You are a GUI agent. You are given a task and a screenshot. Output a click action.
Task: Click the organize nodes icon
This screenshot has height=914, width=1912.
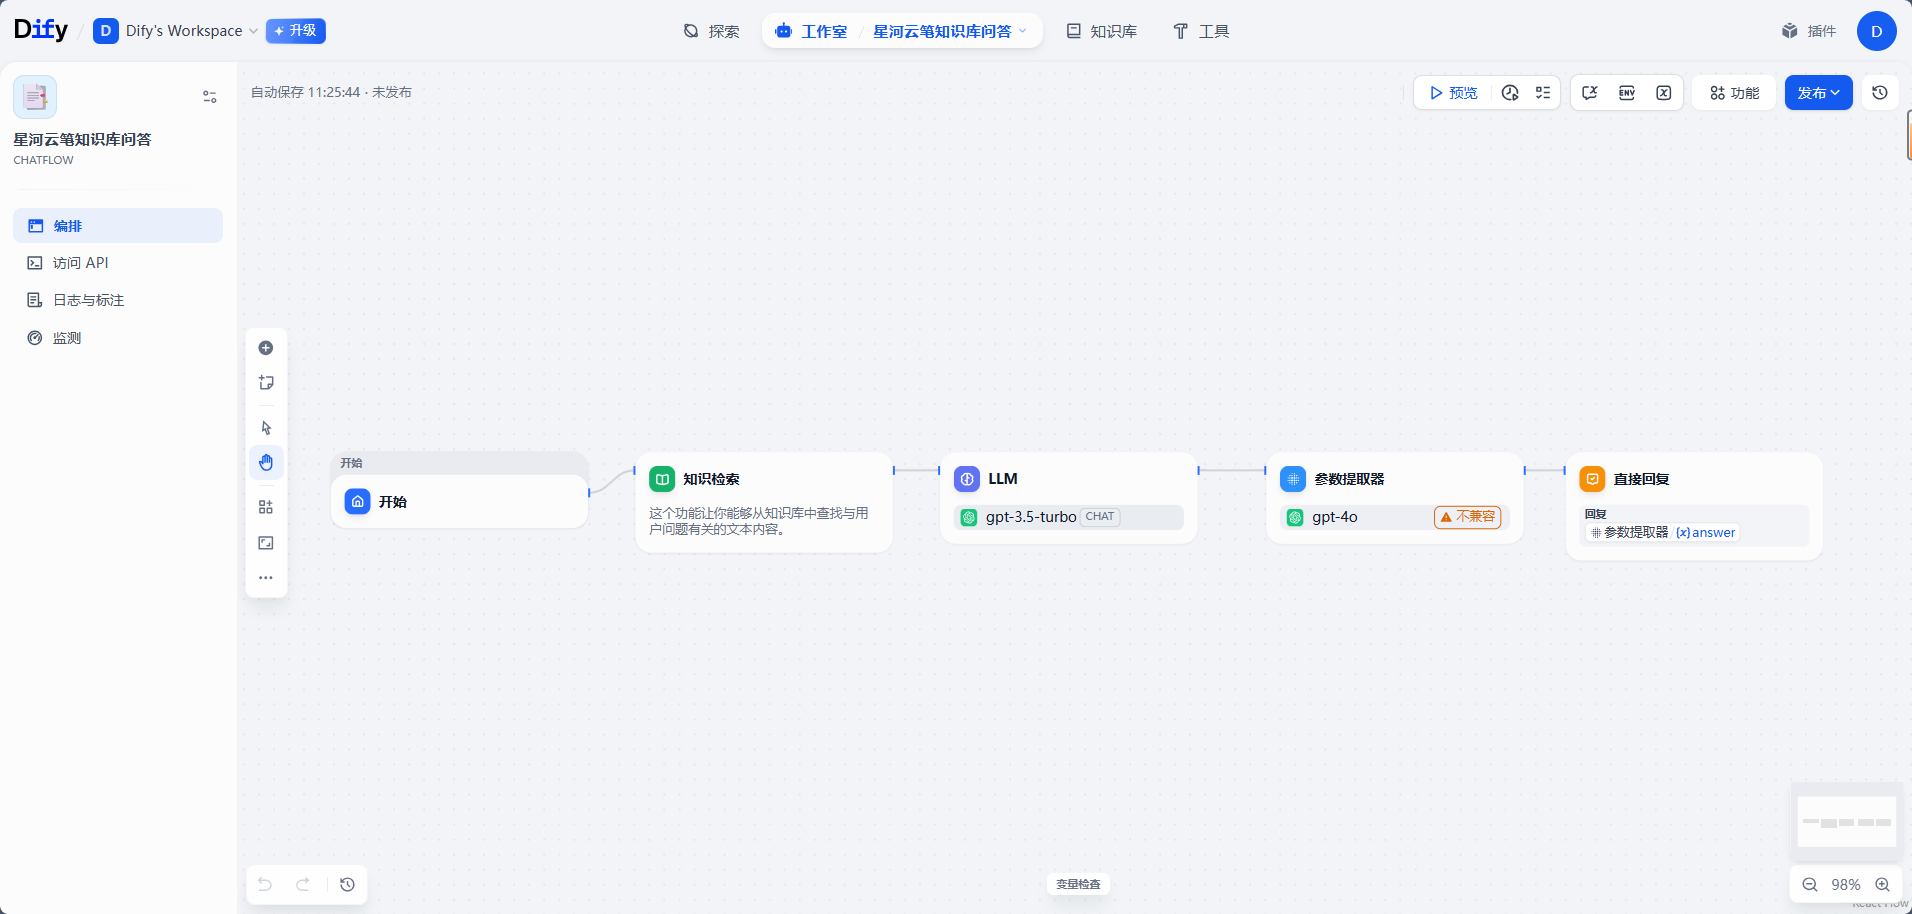[266, 507]
